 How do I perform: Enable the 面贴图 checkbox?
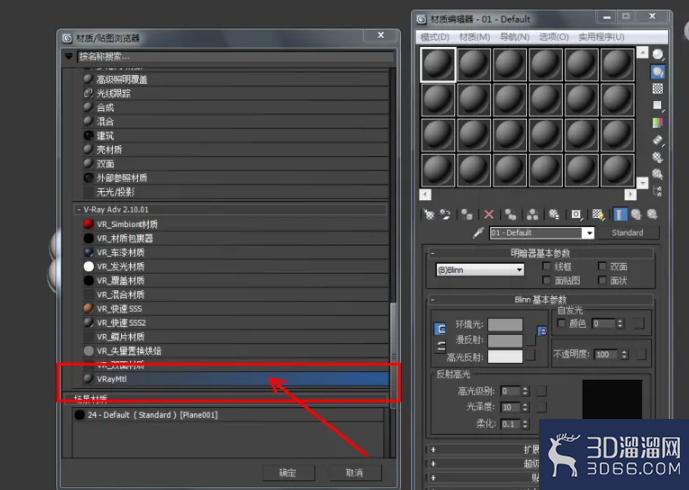(x=547, y=280)
